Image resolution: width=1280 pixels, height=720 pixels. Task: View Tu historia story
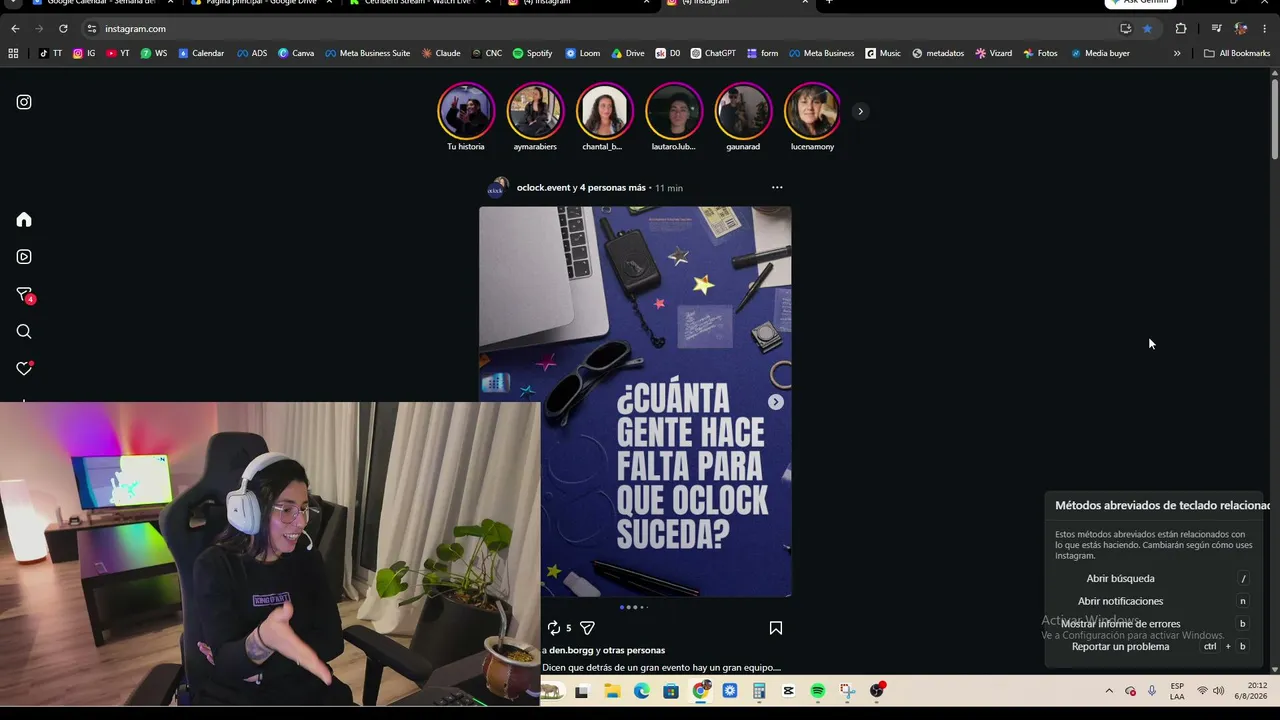click(x=466, y=111)
